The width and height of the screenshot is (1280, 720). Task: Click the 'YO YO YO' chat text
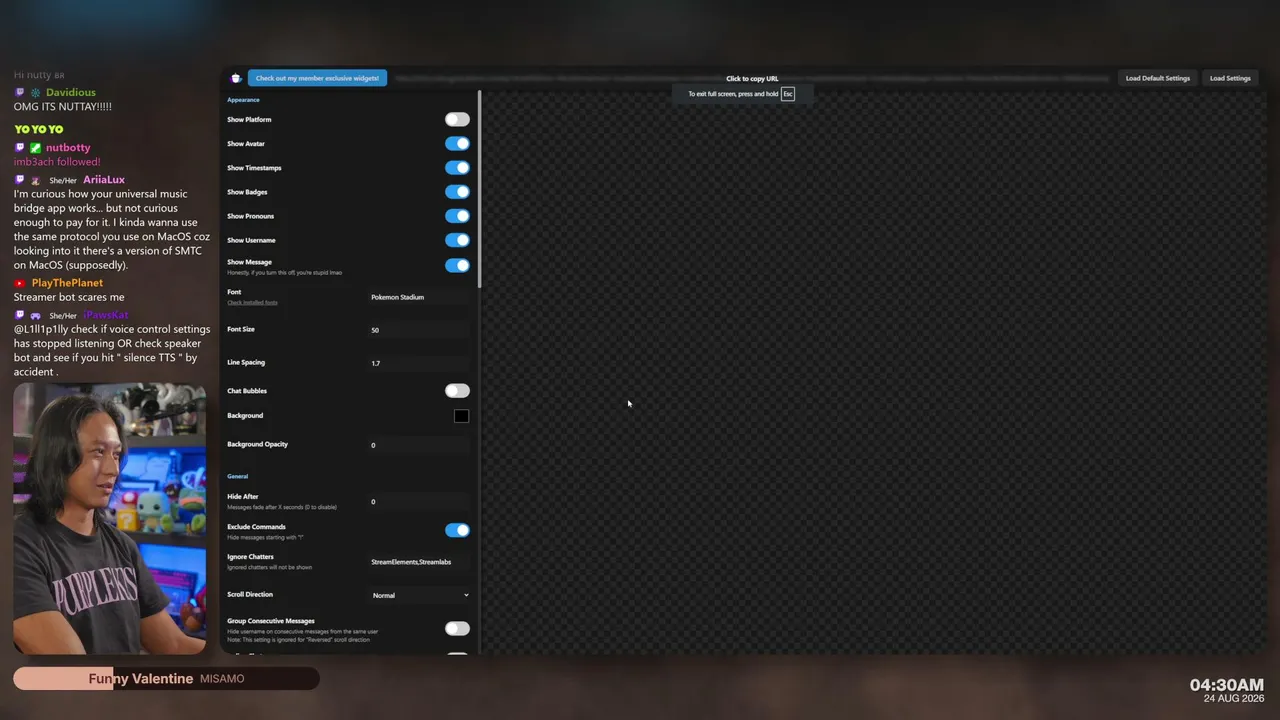pyautogui.click(x=39, y=129)
